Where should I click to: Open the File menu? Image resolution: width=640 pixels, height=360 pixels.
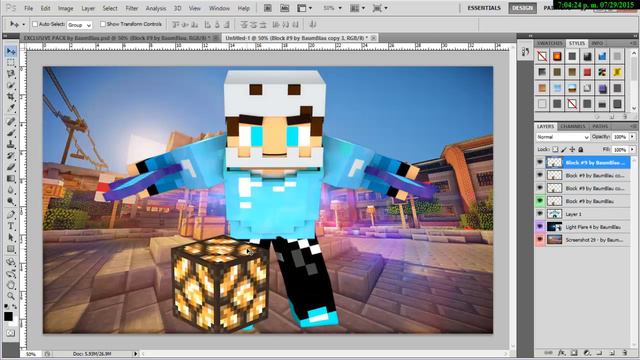pyautogui.click(x=29, y=8)
